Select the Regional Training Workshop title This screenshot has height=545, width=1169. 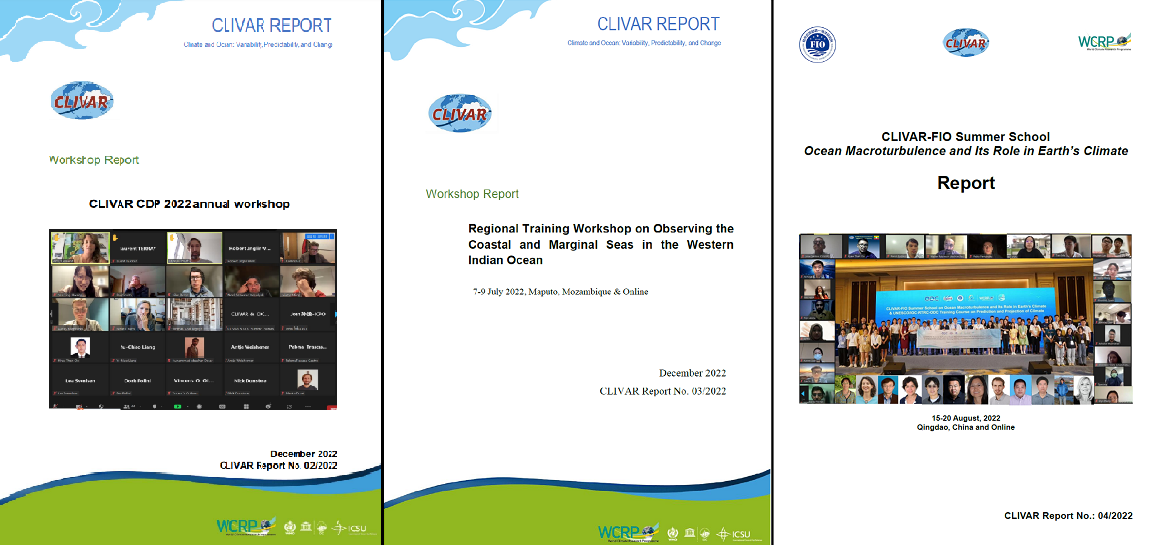[x=600, y=244]
